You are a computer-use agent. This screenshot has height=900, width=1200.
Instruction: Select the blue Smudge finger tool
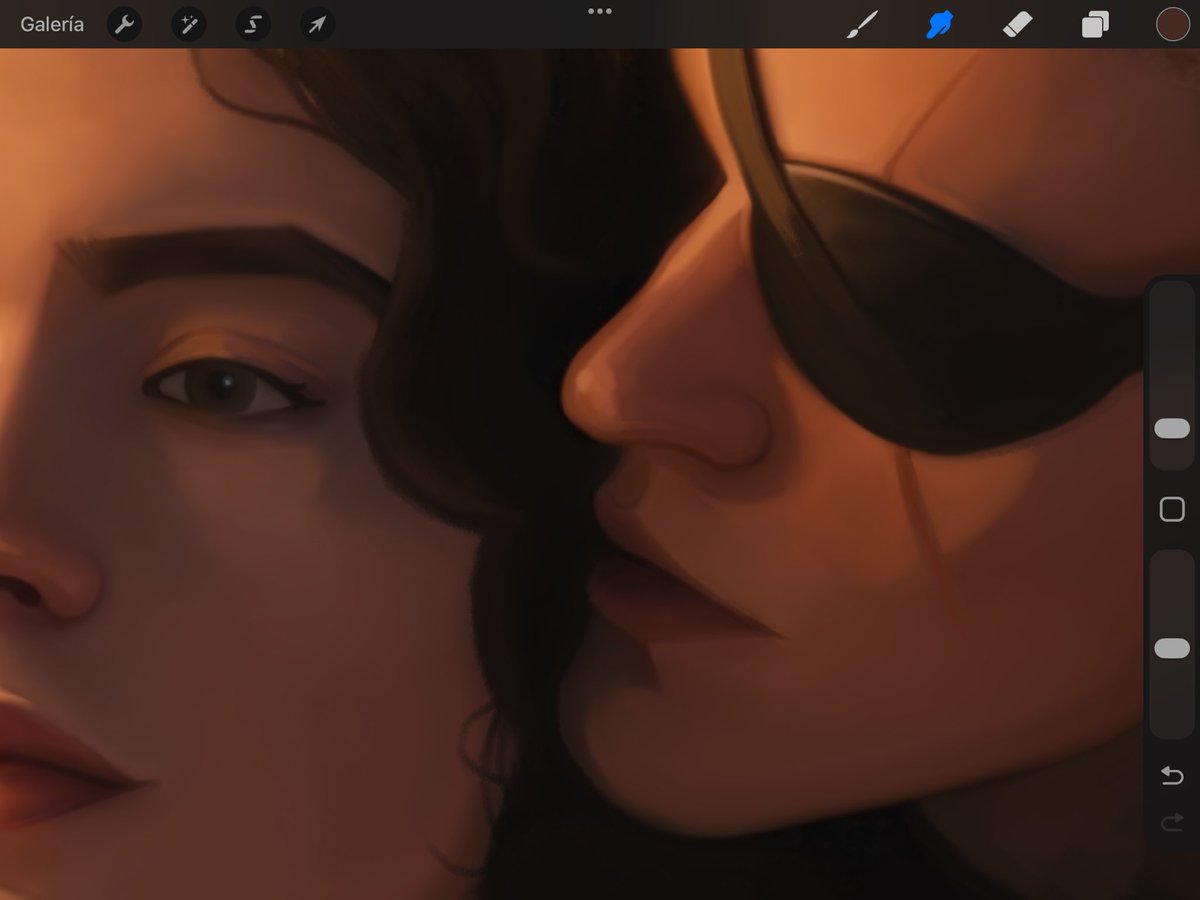click(x=939, y=25)
